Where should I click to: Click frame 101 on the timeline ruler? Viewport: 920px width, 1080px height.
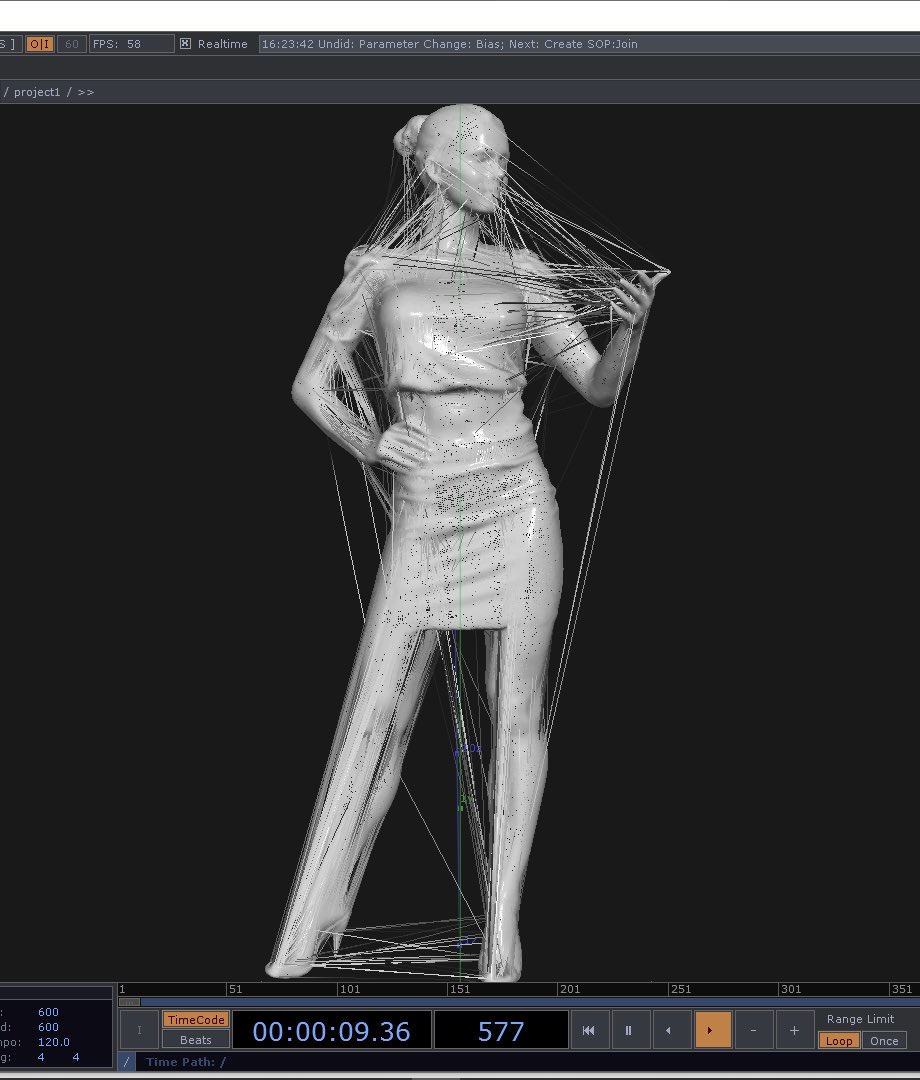350,989
